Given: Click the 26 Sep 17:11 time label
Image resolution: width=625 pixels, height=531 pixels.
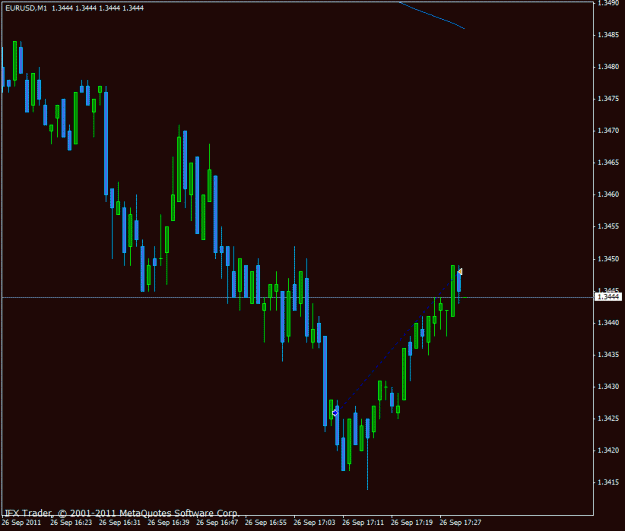Looking at the screenshot, I should (363, 522).
